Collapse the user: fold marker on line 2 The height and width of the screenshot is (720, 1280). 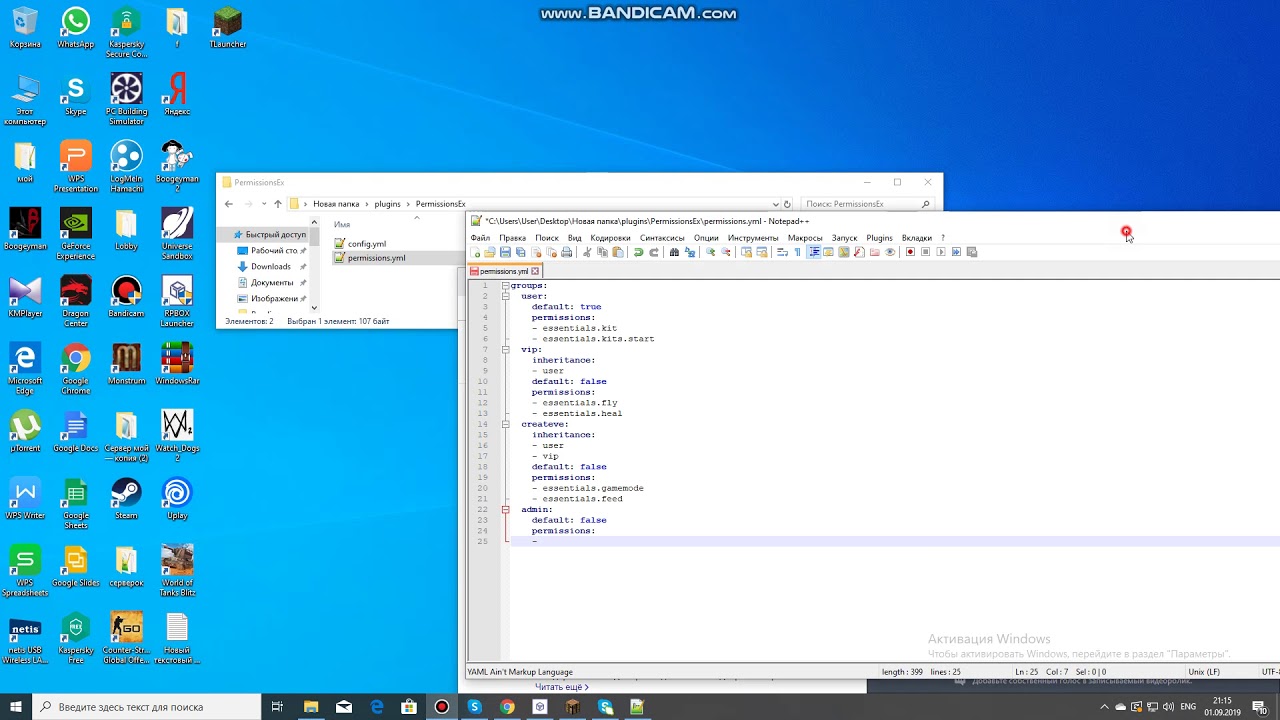click(x=505, y=297)
